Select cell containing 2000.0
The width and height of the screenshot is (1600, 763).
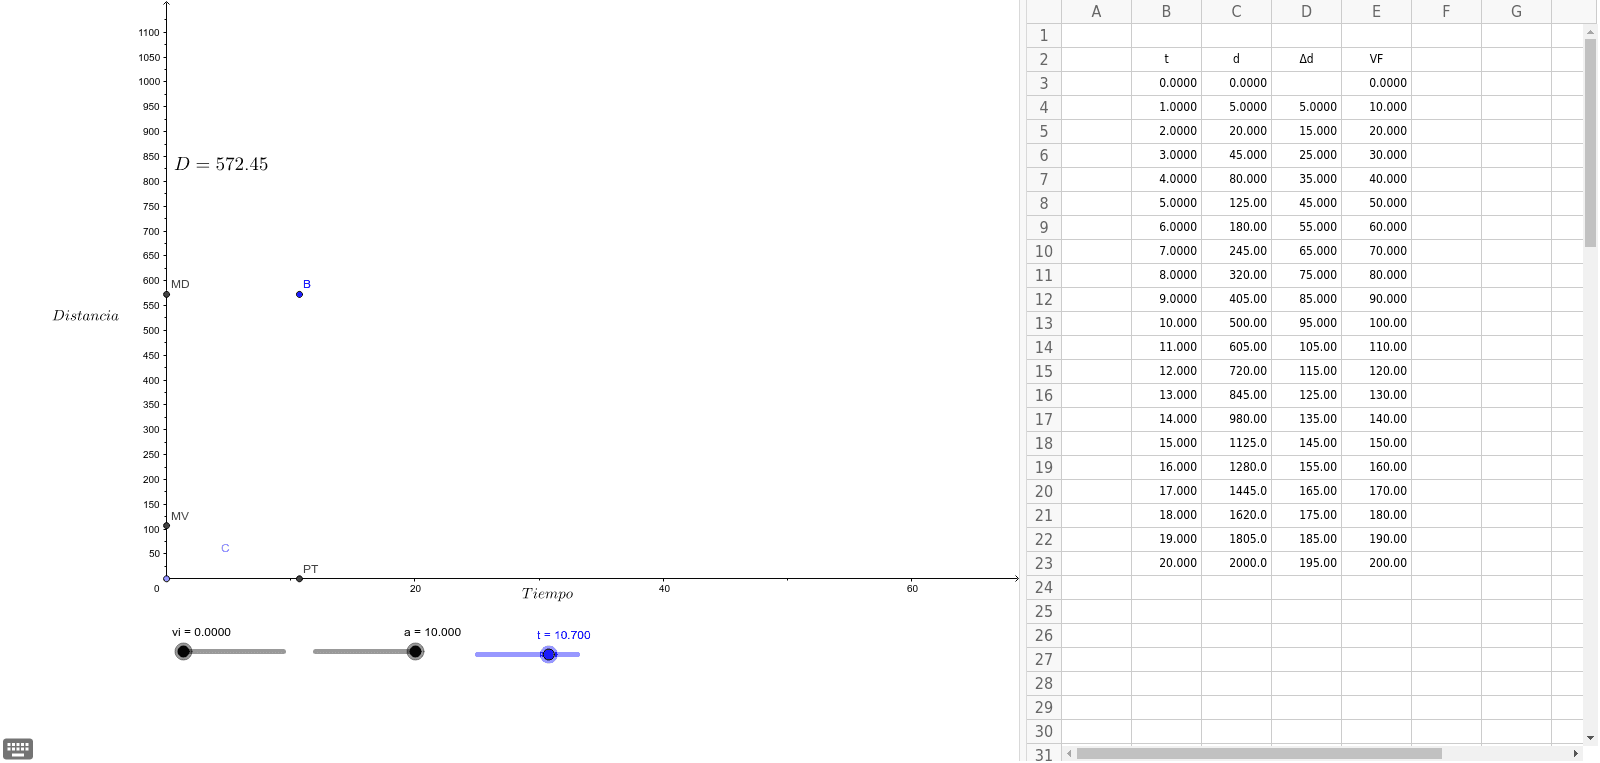1236,563
